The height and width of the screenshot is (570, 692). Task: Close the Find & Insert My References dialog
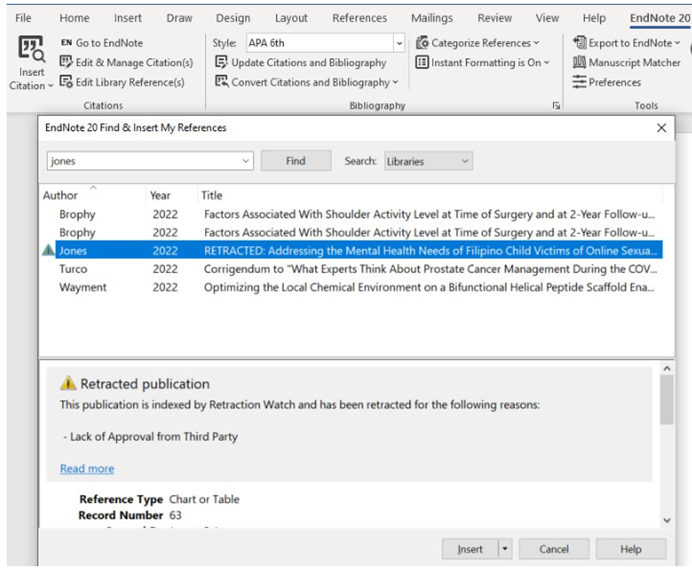(661, 128)
